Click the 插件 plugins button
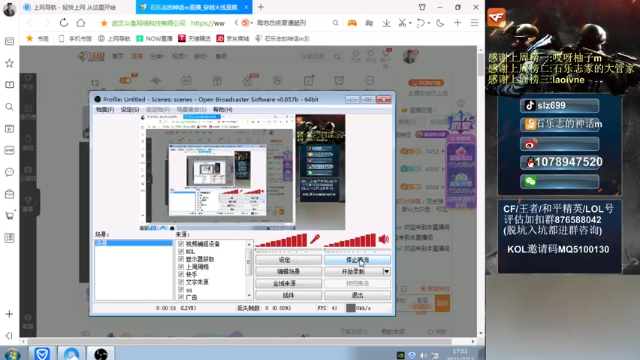This screenshot has height=360, width=640. [288, 295]
